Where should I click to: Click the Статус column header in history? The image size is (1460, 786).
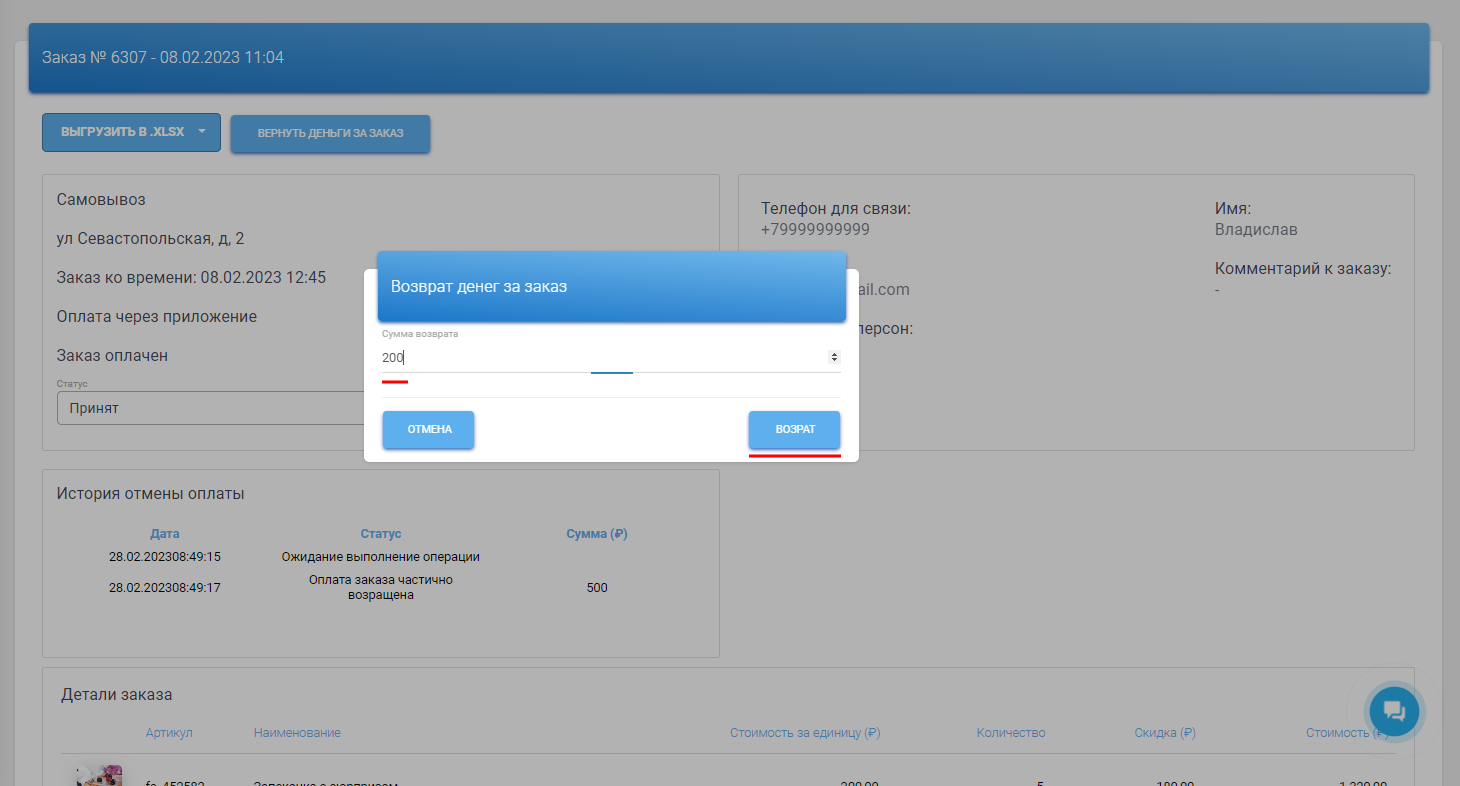click(381, 534)
